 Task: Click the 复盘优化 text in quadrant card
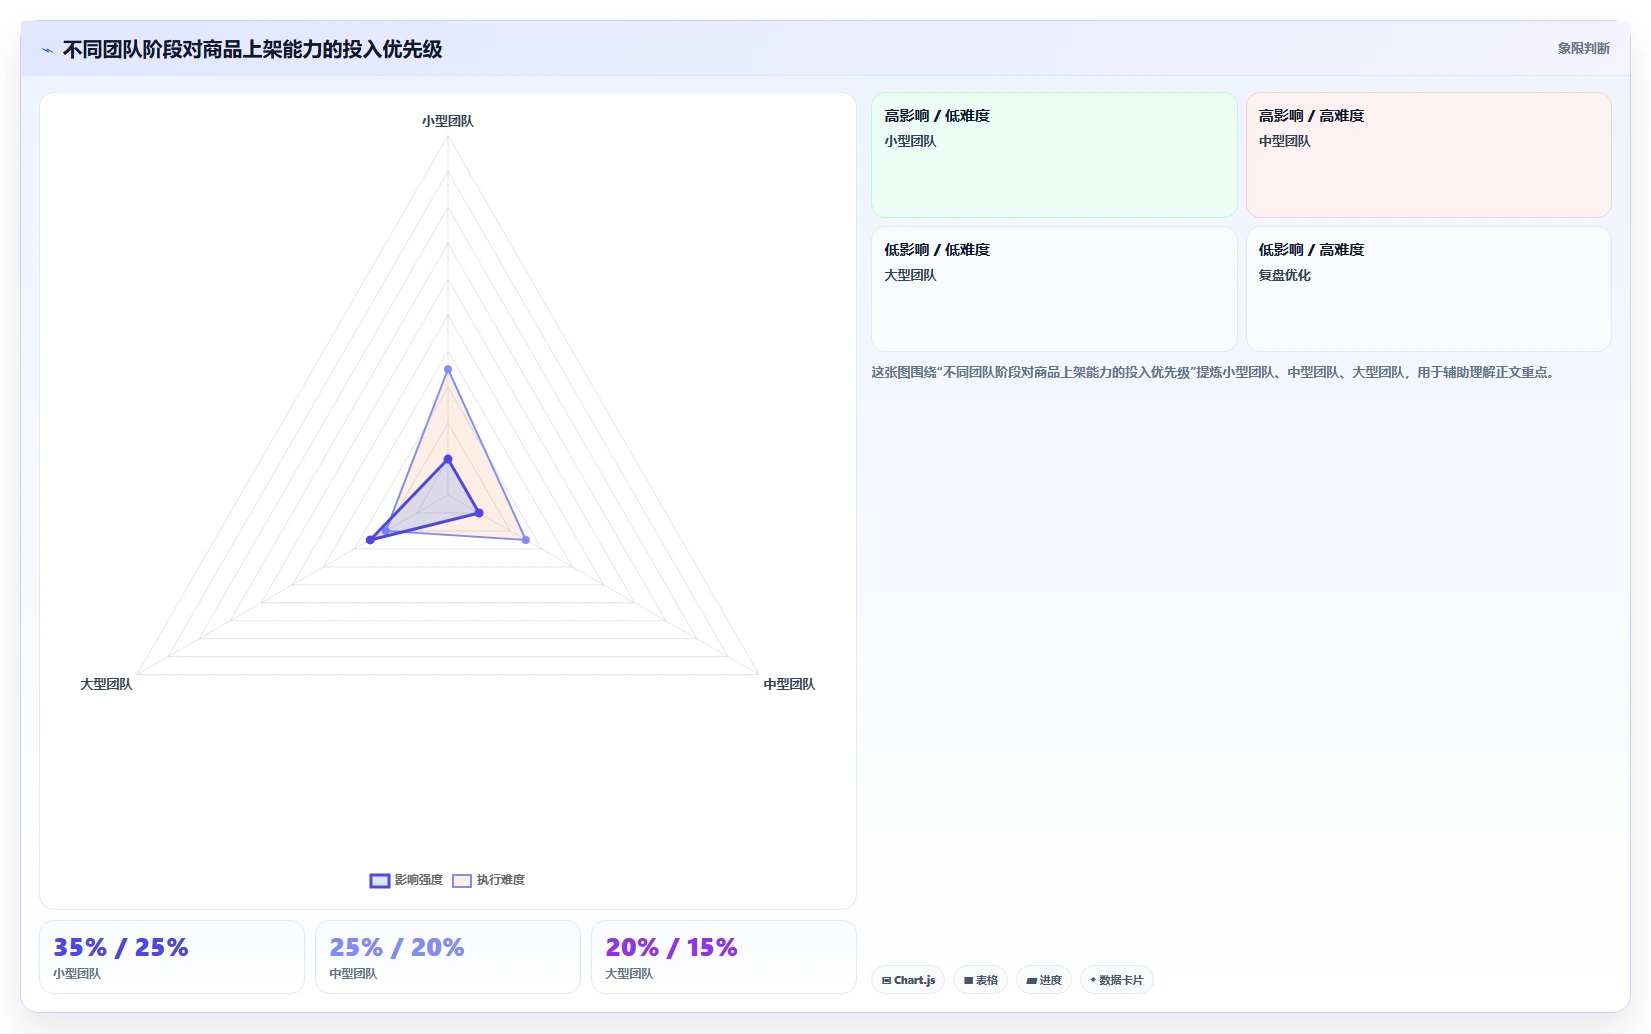(1284, 275)
